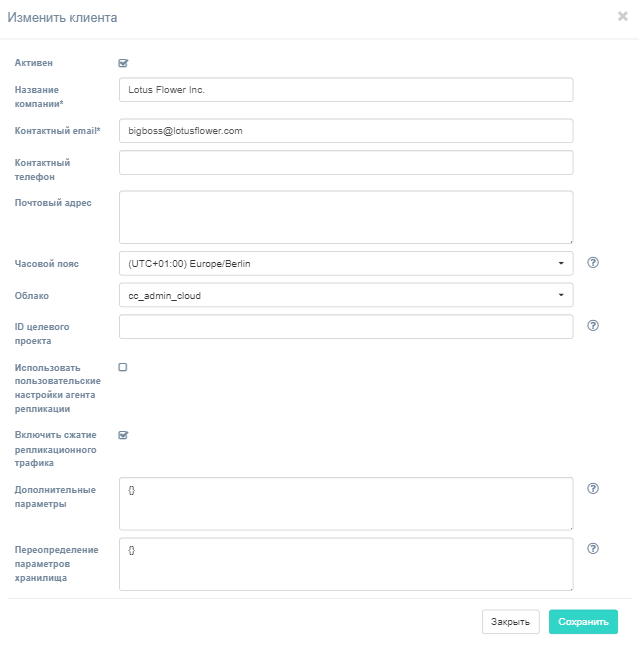
Task: Click the Закрыть button
Action: point(511,621)
